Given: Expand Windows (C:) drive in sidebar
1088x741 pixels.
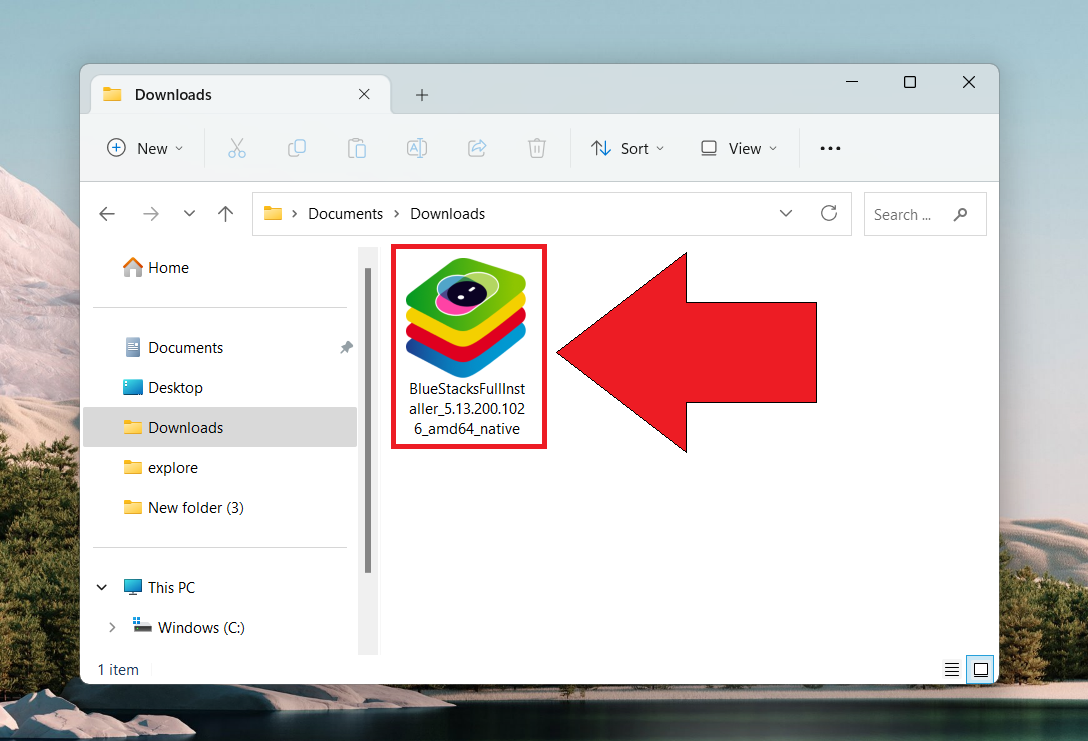Looking at the screenshot, I should pos(113,627).
